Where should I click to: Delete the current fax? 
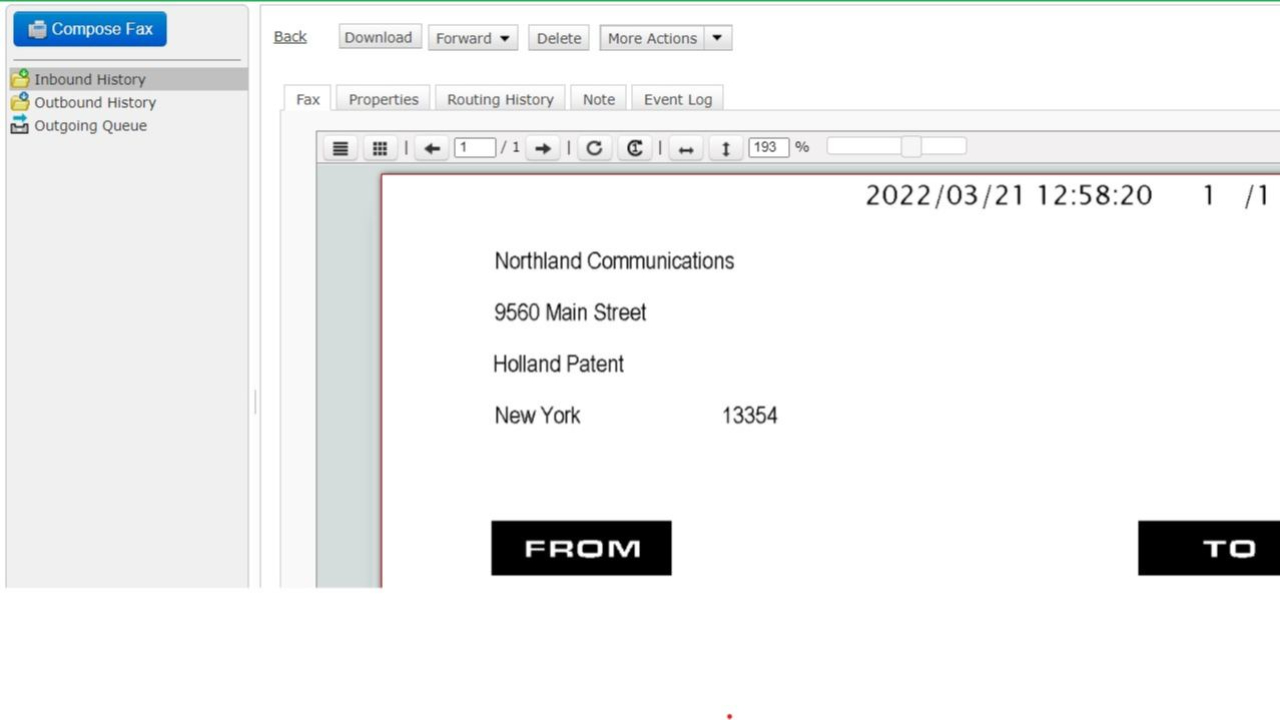click(559, 38)
